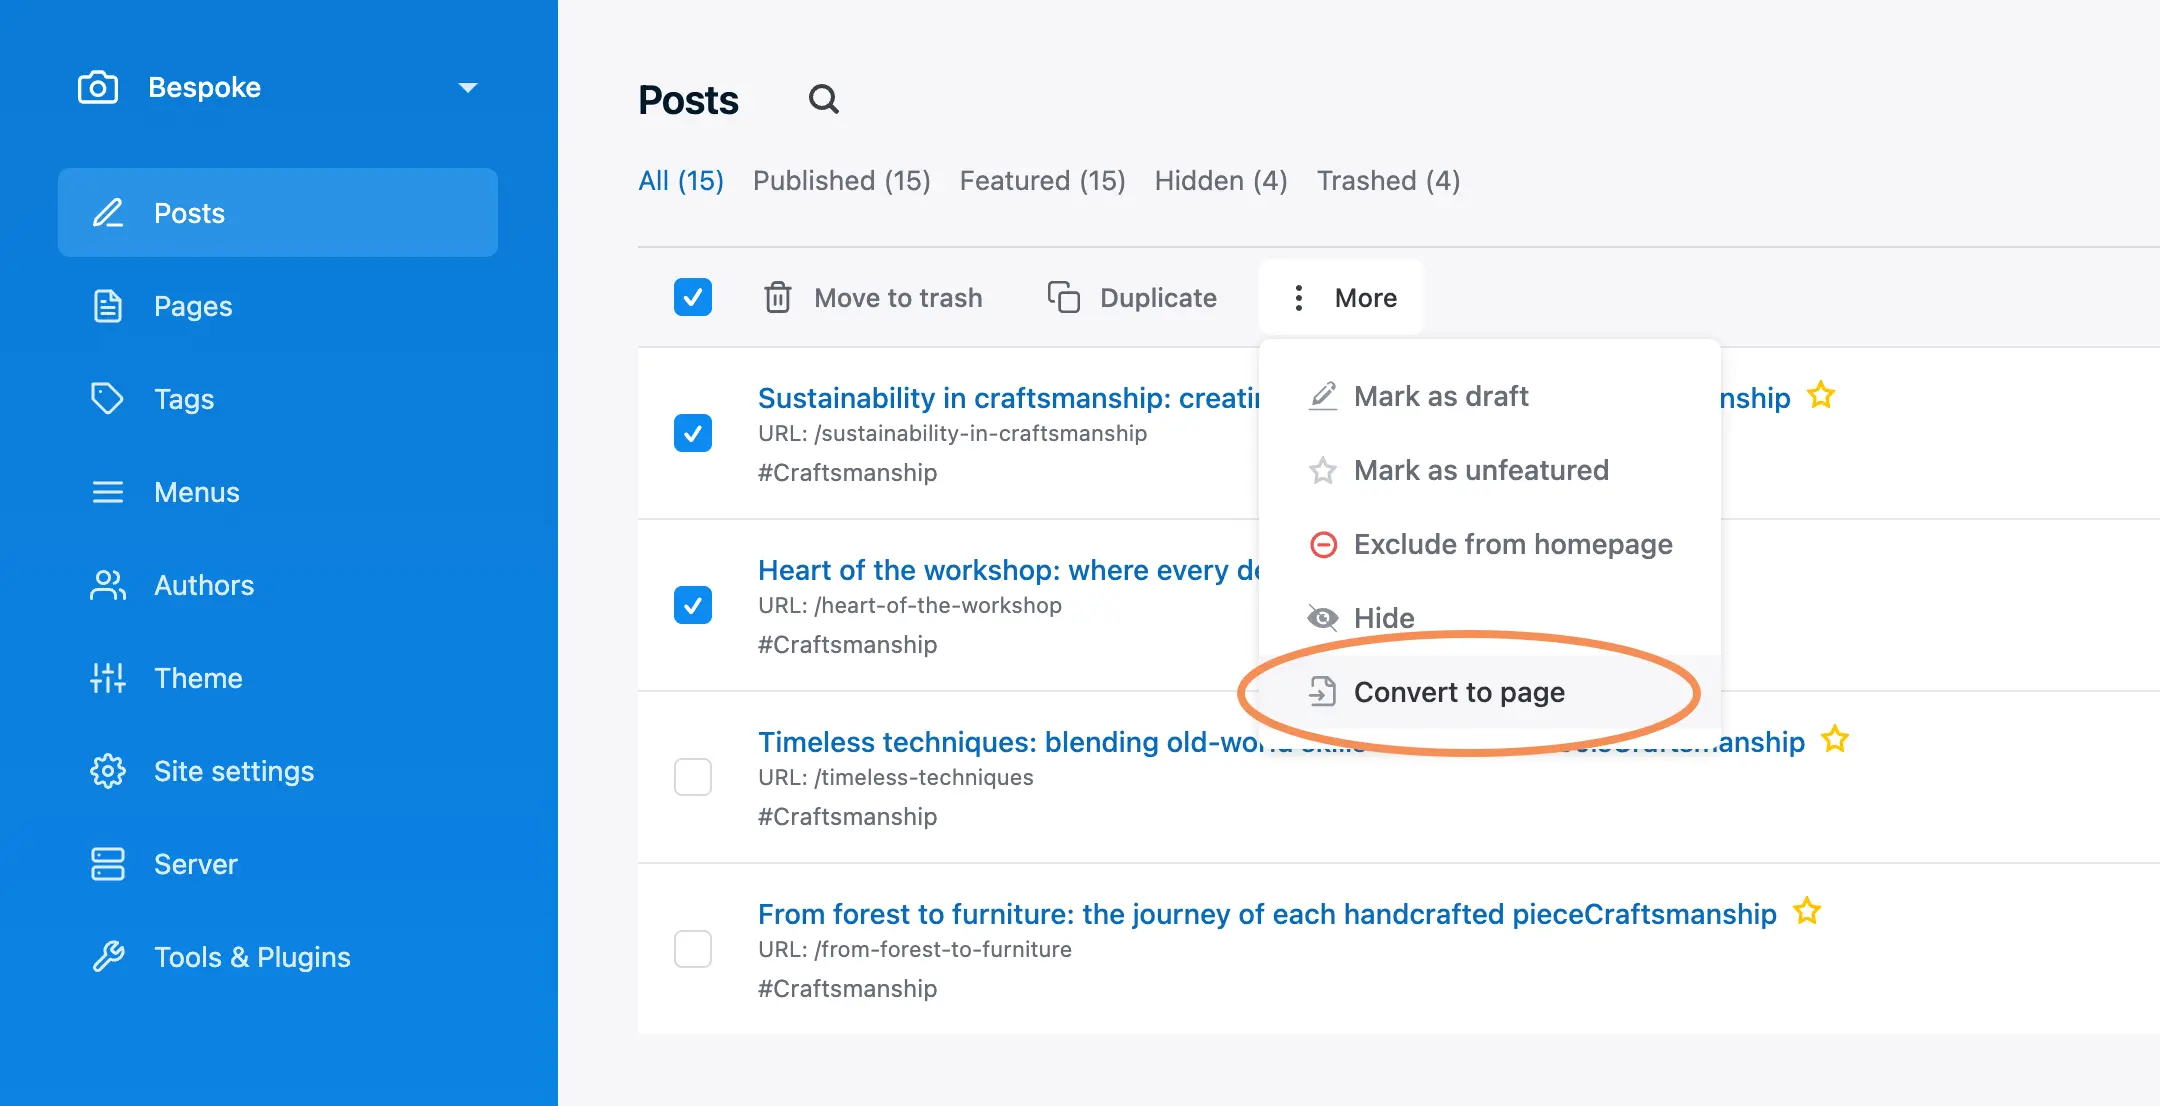The height and width of the screenshot is (1106, 2160).
Task: Click the Convert to page icon
Action: click(1321, 691)
